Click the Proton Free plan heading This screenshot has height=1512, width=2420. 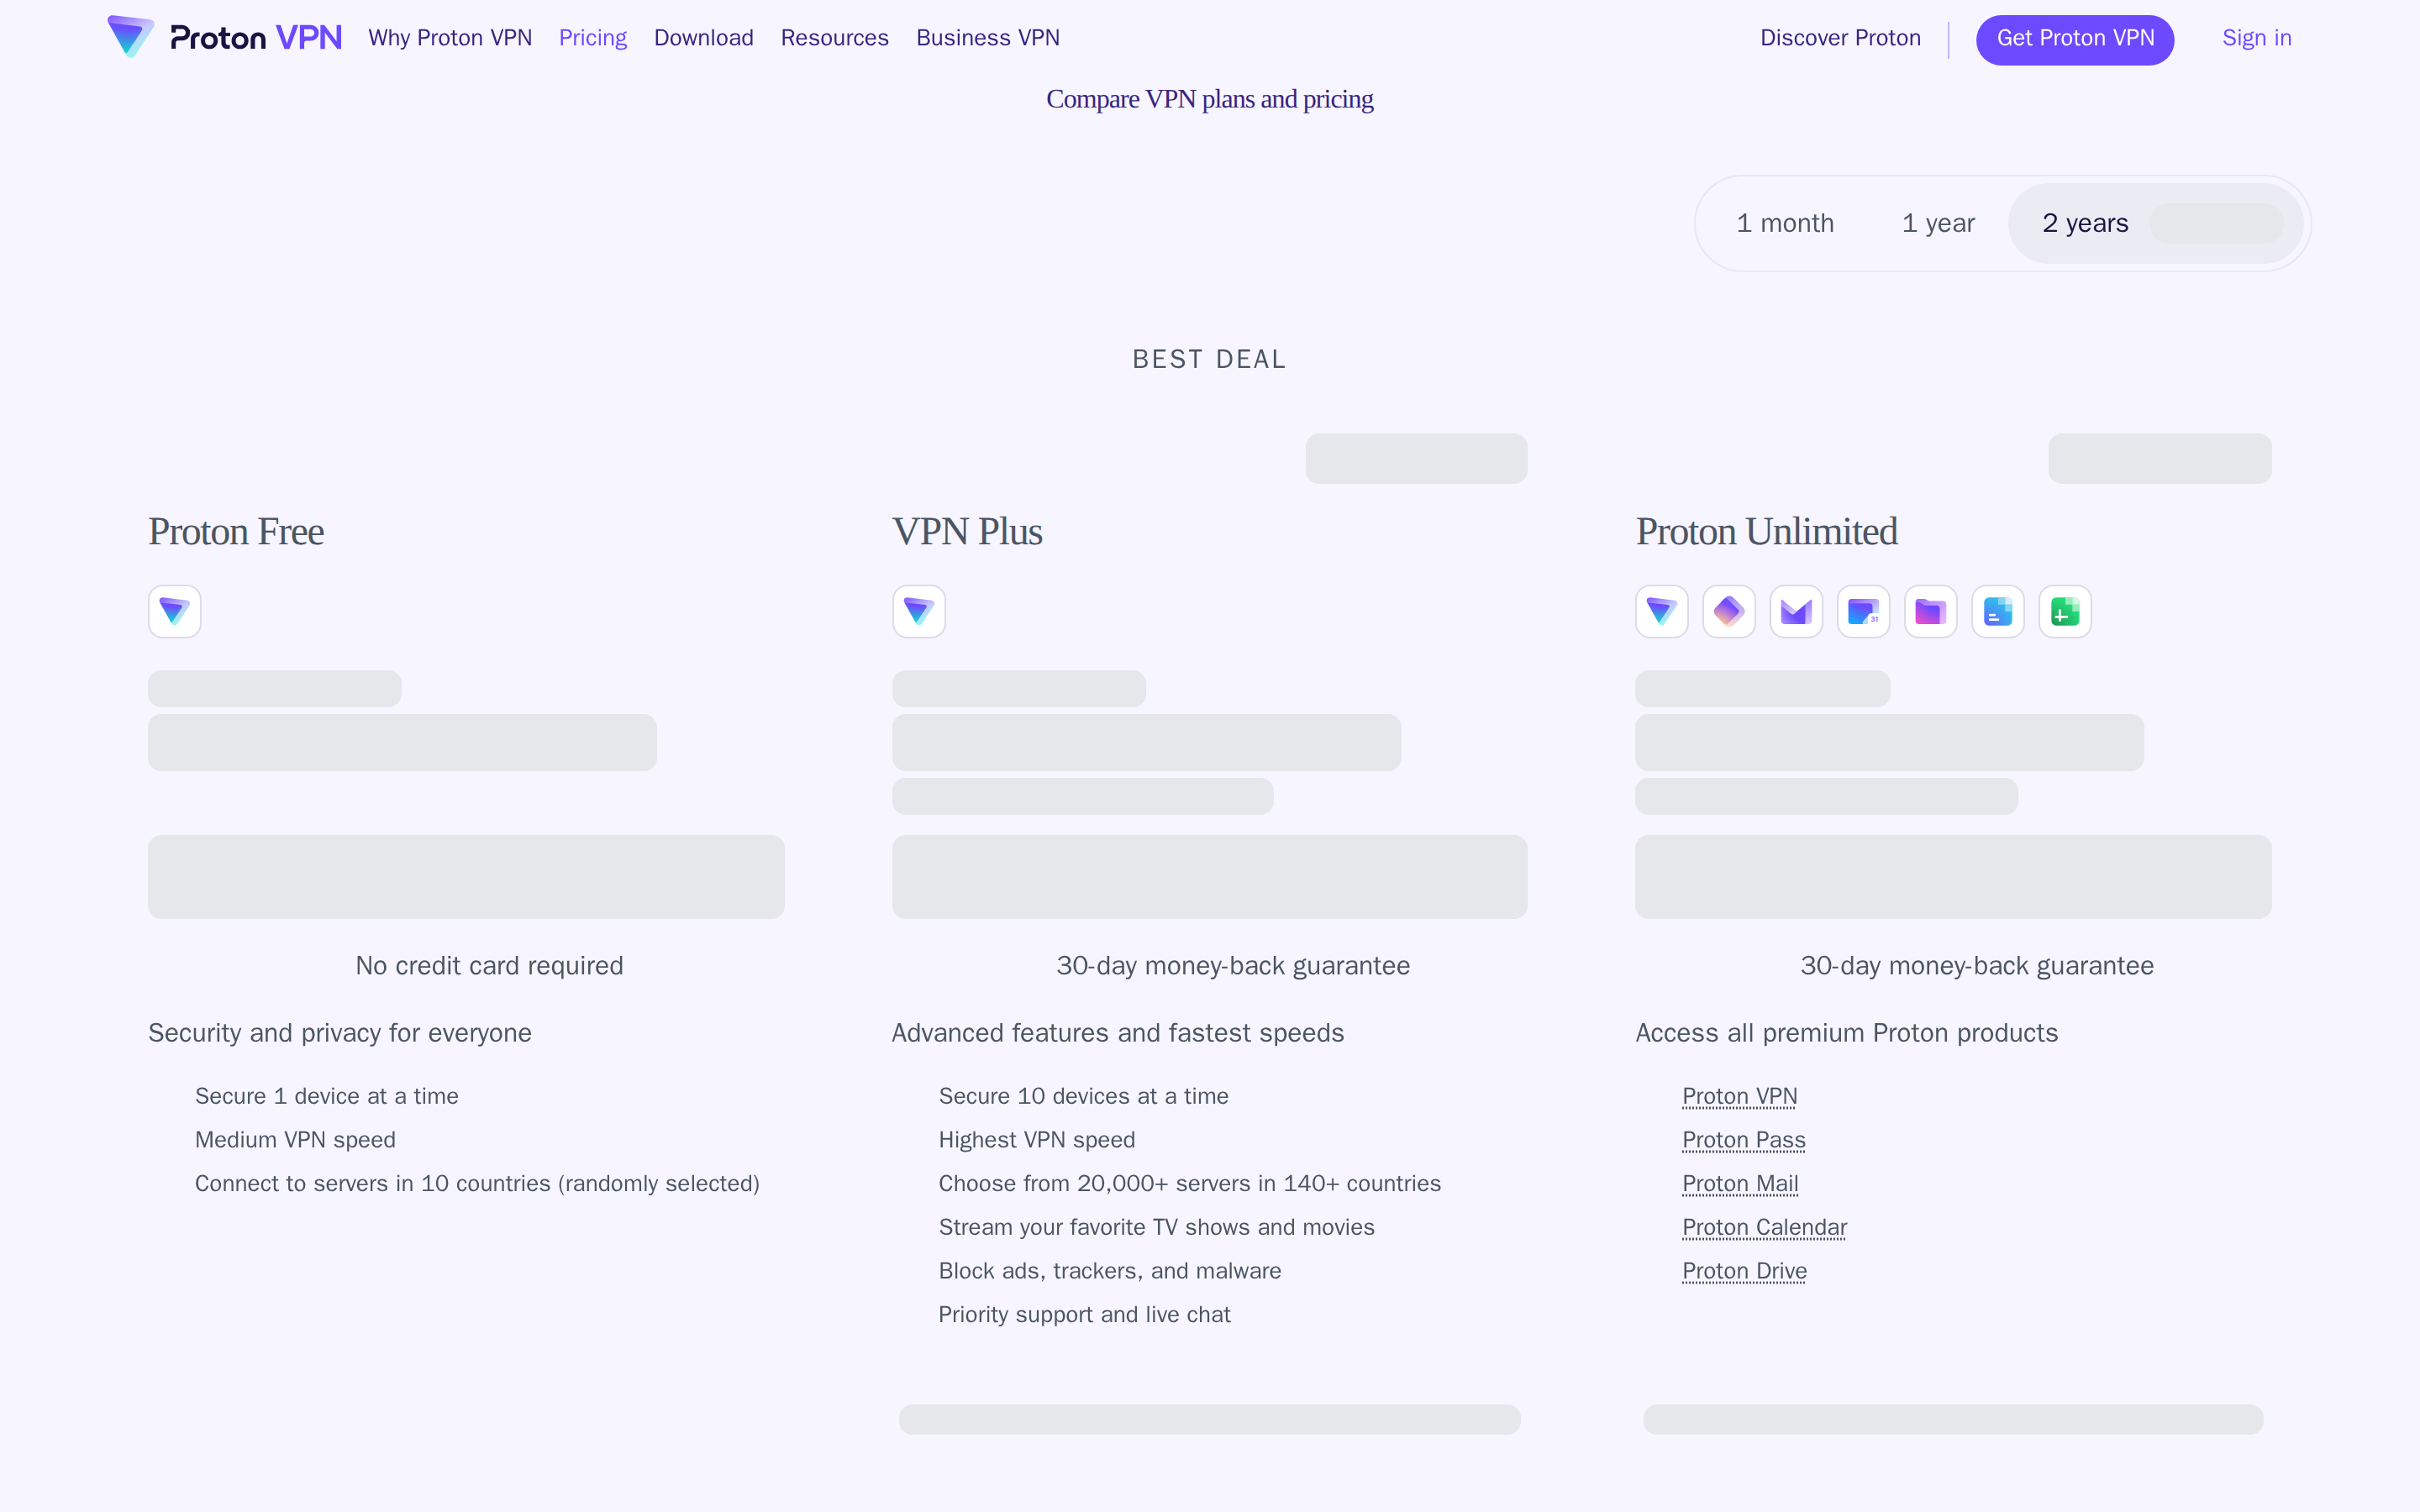click(x=236, y=532)
